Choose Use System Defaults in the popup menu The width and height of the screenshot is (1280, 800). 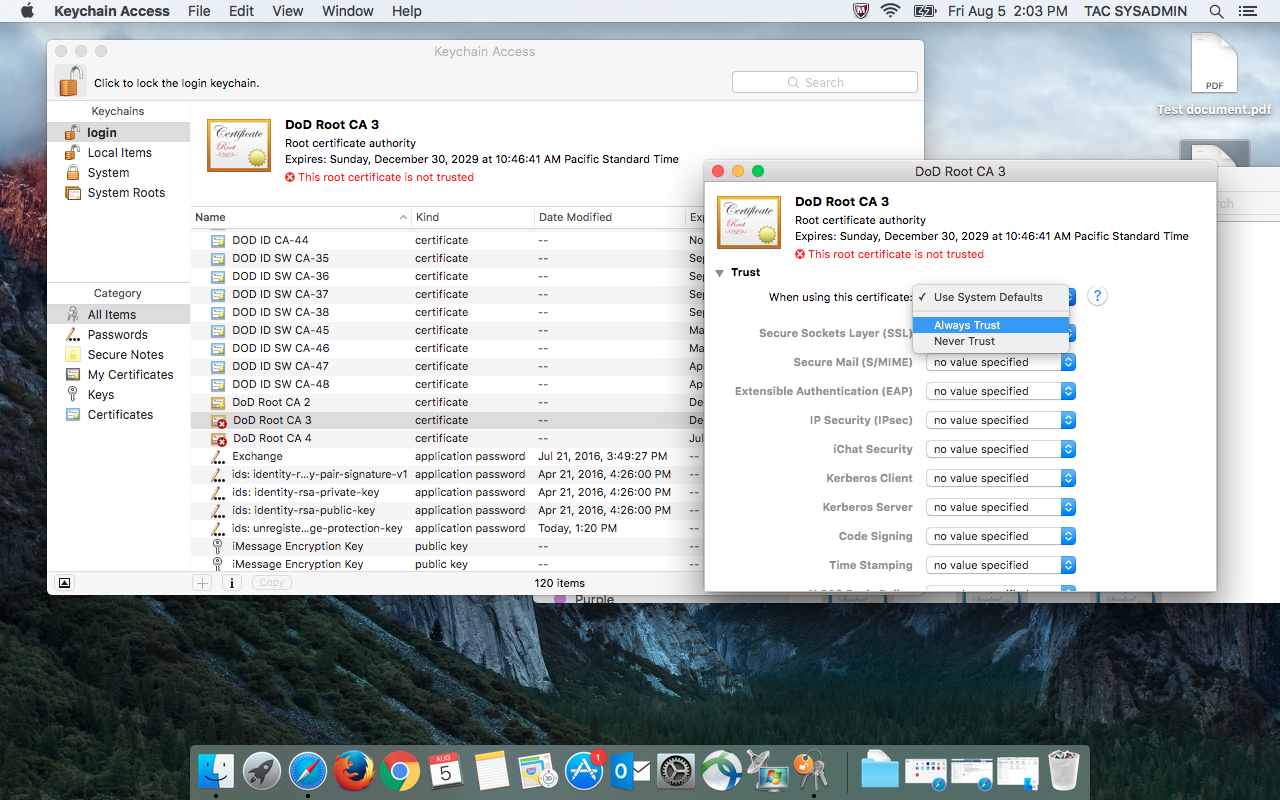[991, 297]
